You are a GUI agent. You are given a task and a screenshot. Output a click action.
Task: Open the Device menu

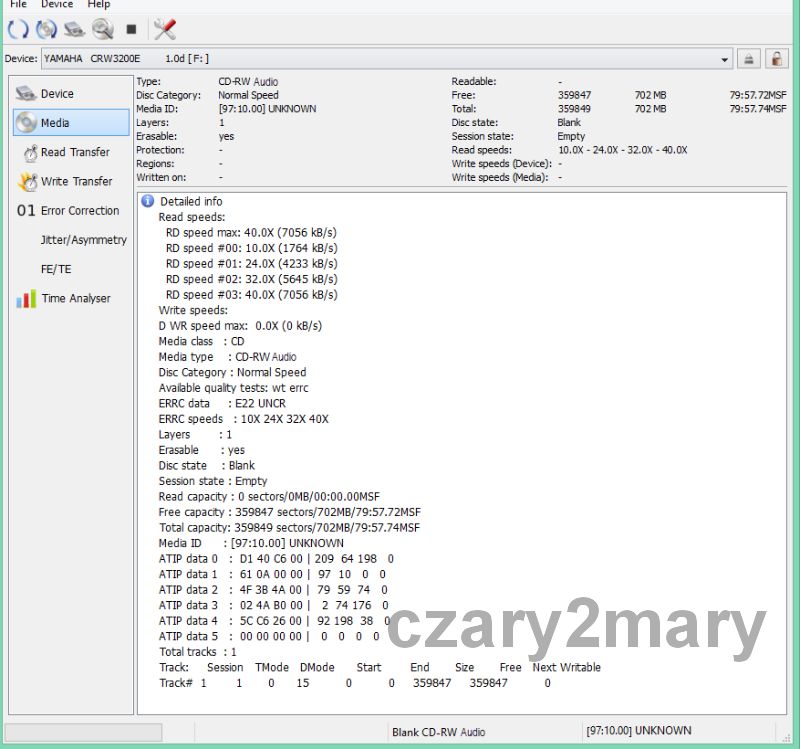57,5
